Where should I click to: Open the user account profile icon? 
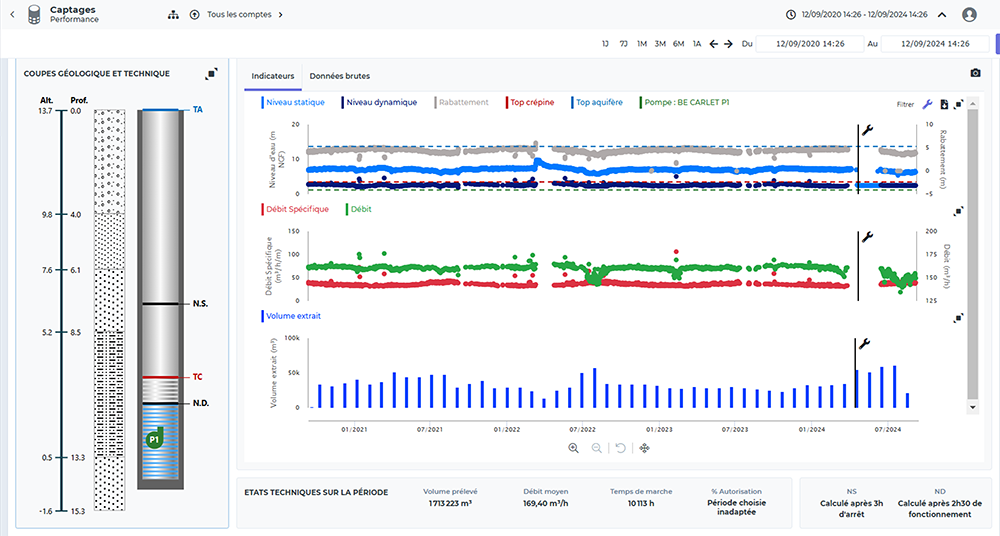tap(969, 15)
